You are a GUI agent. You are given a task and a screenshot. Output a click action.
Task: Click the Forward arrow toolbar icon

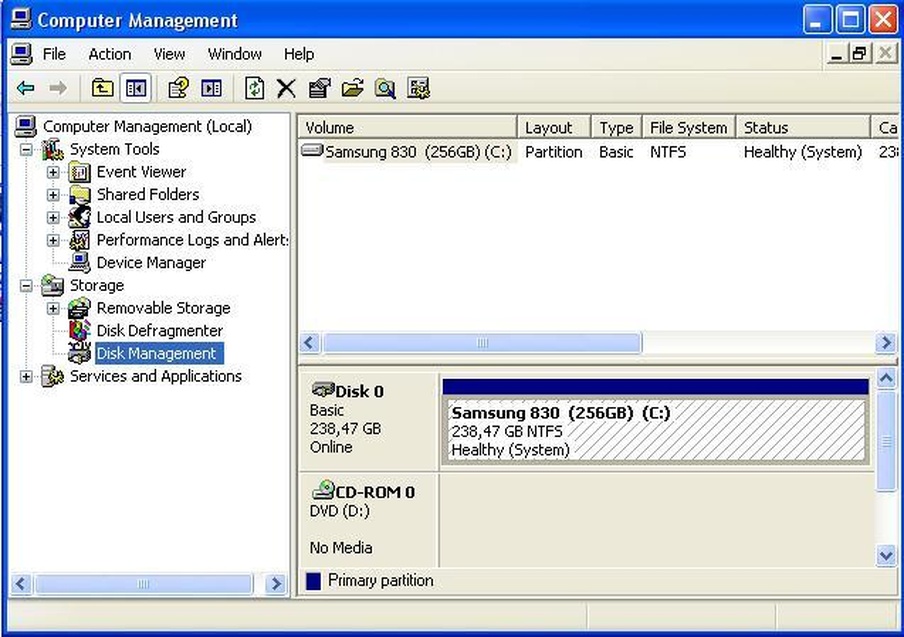click(x=58, y=88)
